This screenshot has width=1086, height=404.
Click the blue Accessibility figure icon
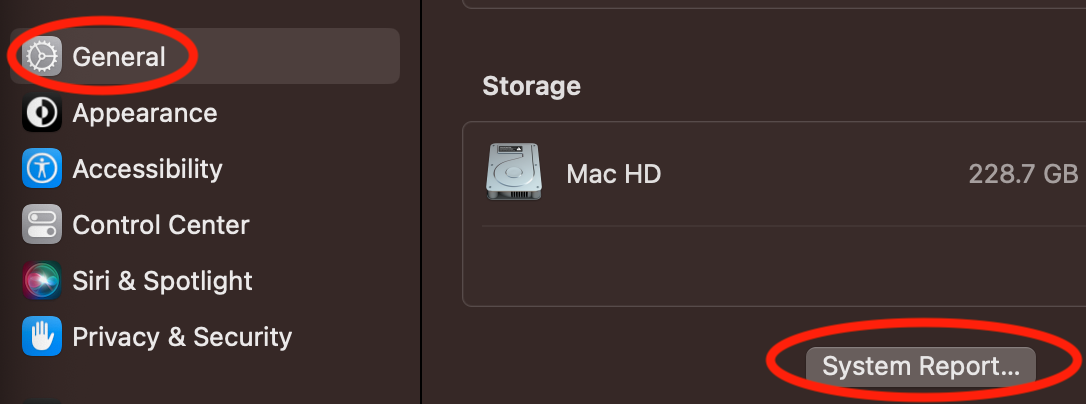(x=42, y=169)
